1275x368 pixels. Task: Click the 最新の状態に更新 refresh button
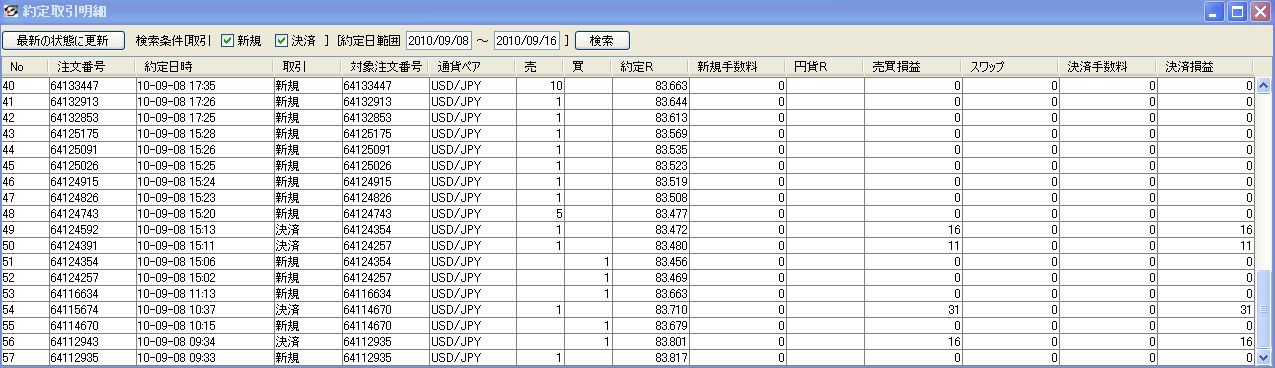(64, 41)
